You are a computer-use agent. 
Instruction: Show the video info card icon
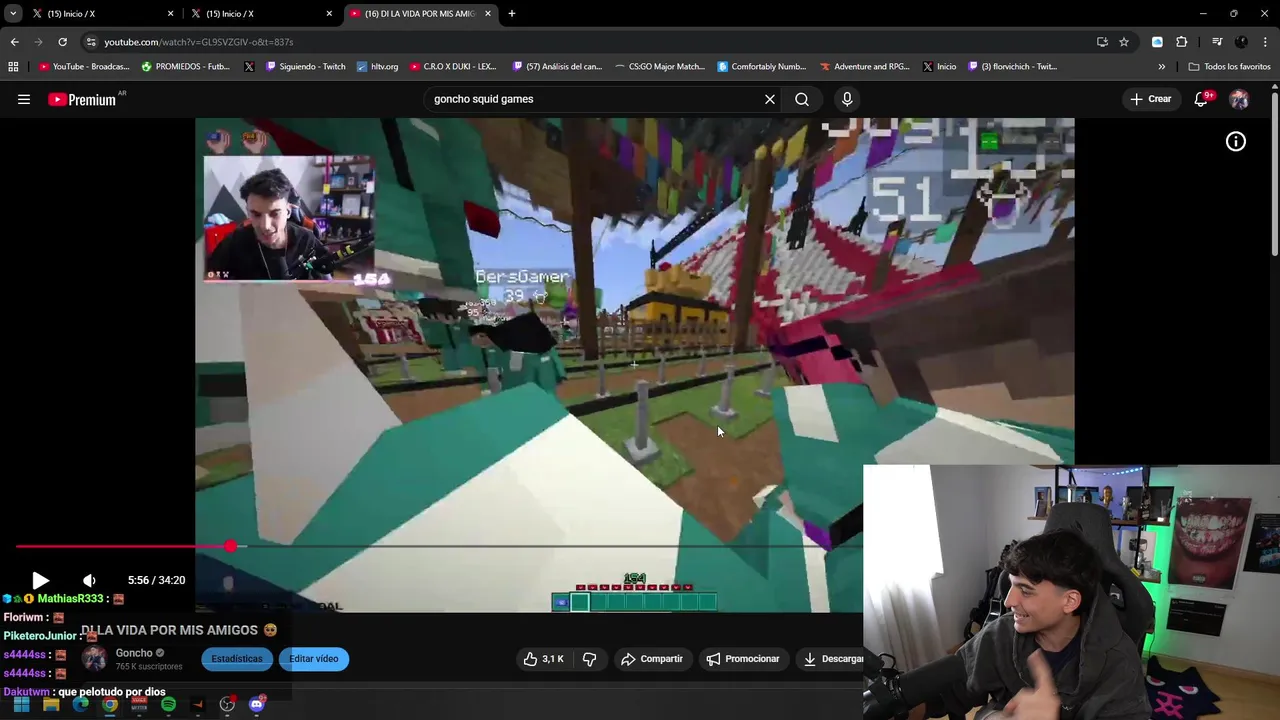click(x=1236, y=142)
